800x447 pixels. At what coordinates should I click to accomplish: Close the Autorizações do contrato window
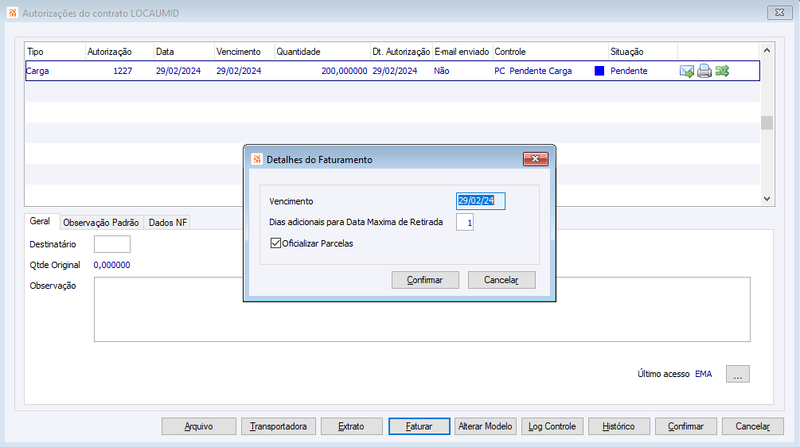(x=780, y=13)
